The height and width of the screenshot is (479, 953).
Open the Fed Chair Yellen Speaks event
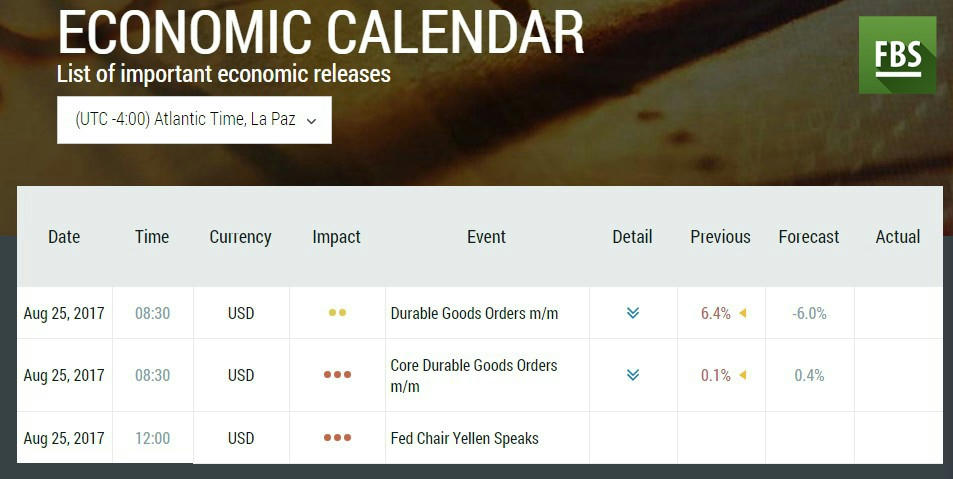tap(464, 438)
